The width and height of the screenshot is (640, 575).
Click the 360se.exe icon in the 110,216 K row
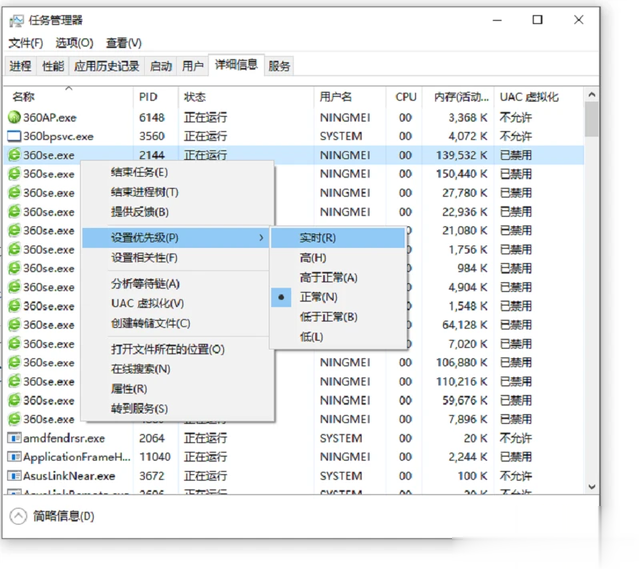[14, 381]
